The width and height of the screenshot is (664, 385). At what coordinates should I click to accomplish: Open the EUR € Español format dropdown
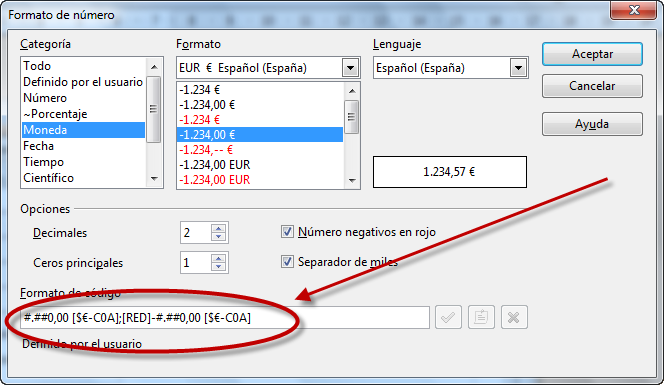(x=350, y=68)
